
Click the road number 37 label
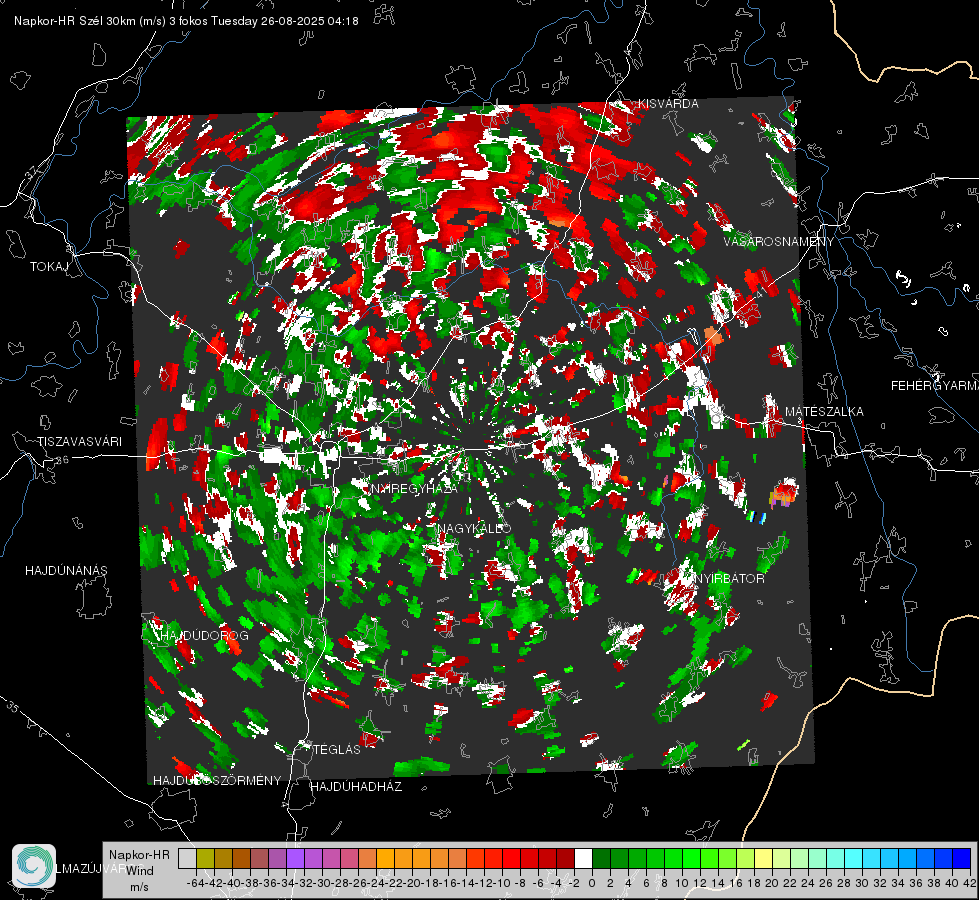(31, 172)
